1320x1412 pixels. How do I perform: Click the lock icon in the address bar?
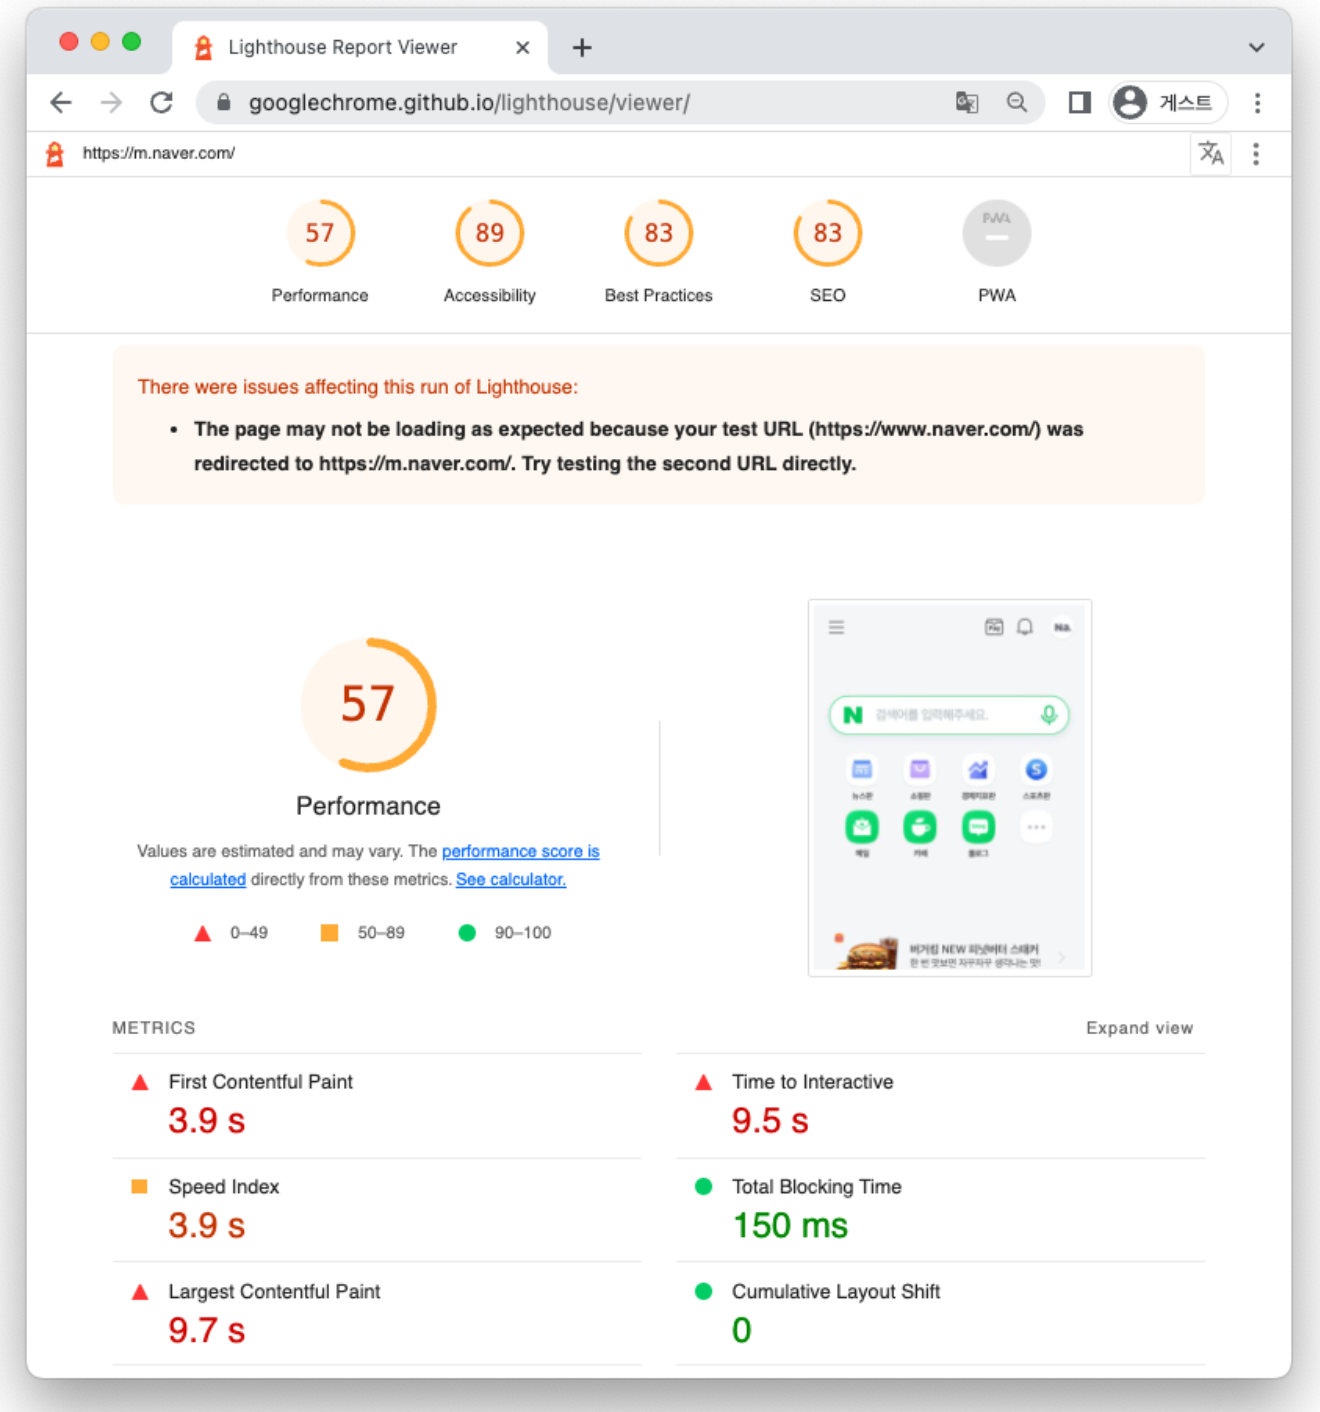click(224, 102)
